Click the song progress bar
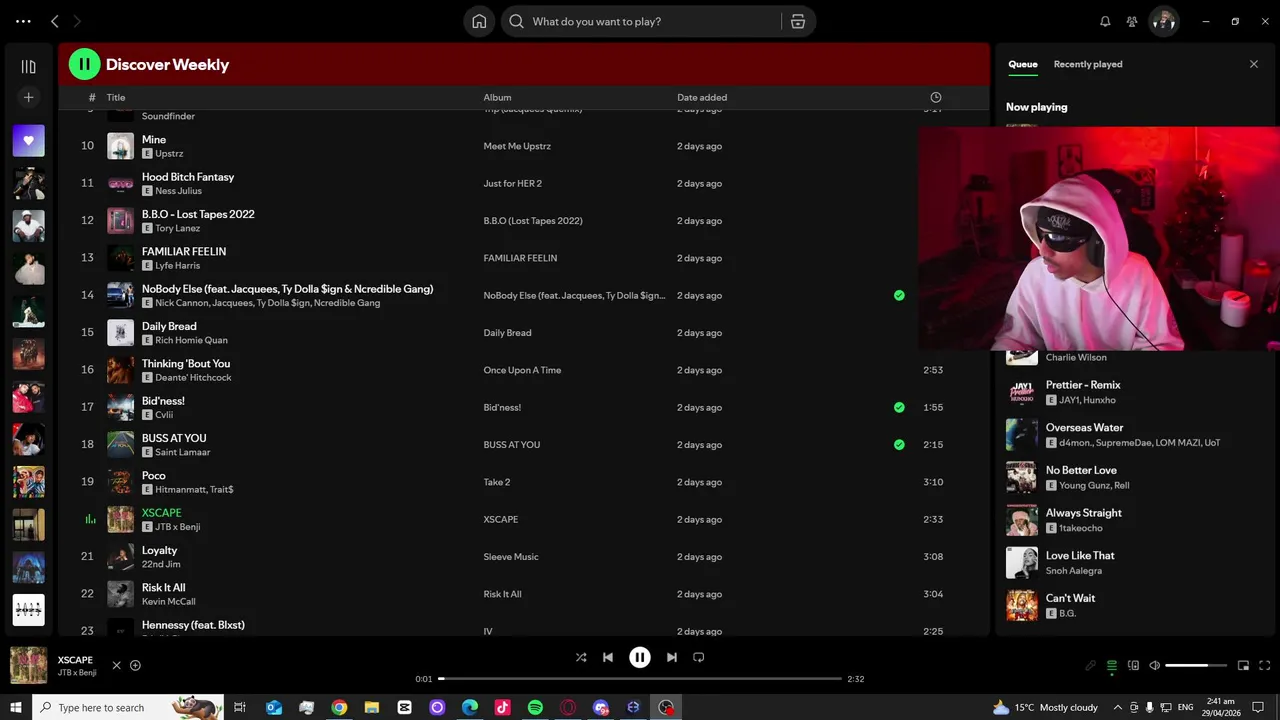Viewport: 1280px width, 720px height. coord(640,679)
